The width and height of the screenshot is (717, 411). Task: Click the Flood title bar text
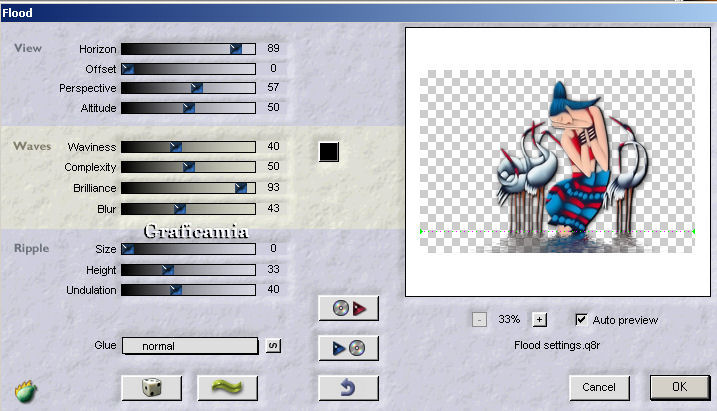(17, 13)
